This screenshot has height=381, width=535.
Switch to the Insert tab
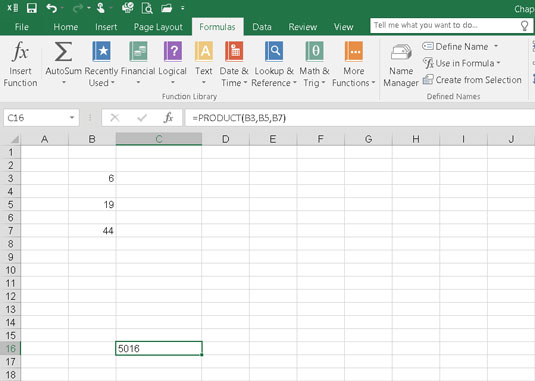(106, 27)
